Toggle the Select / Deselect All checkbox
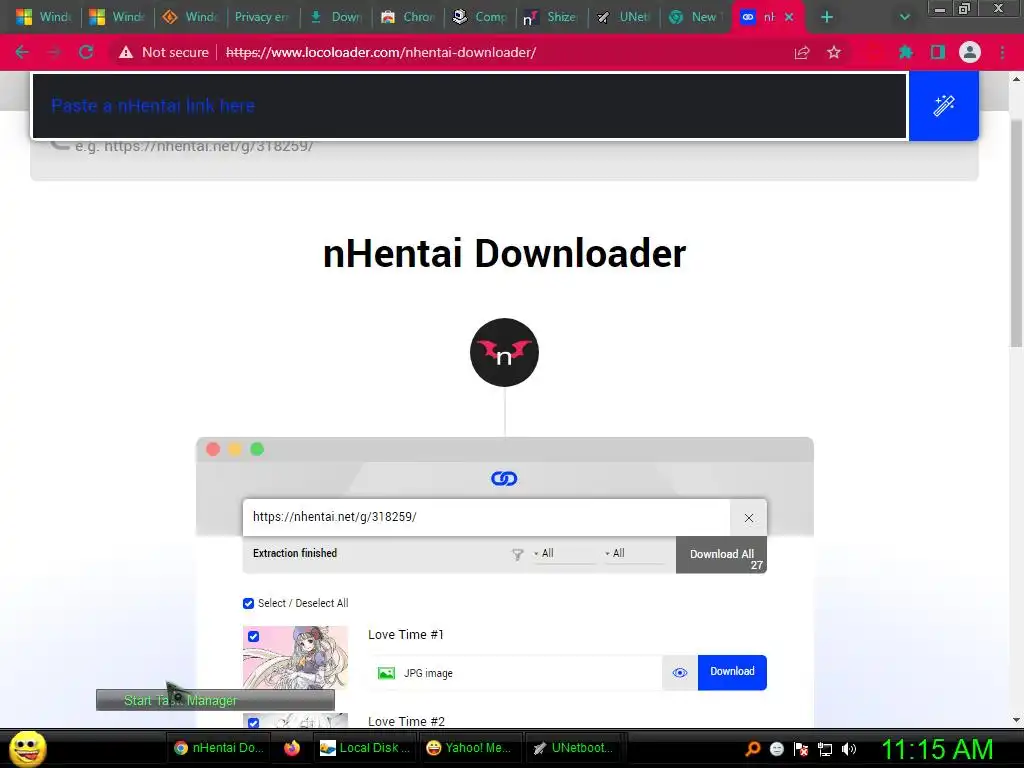Screen dimensions: 1024x768 tap(248, 603)
